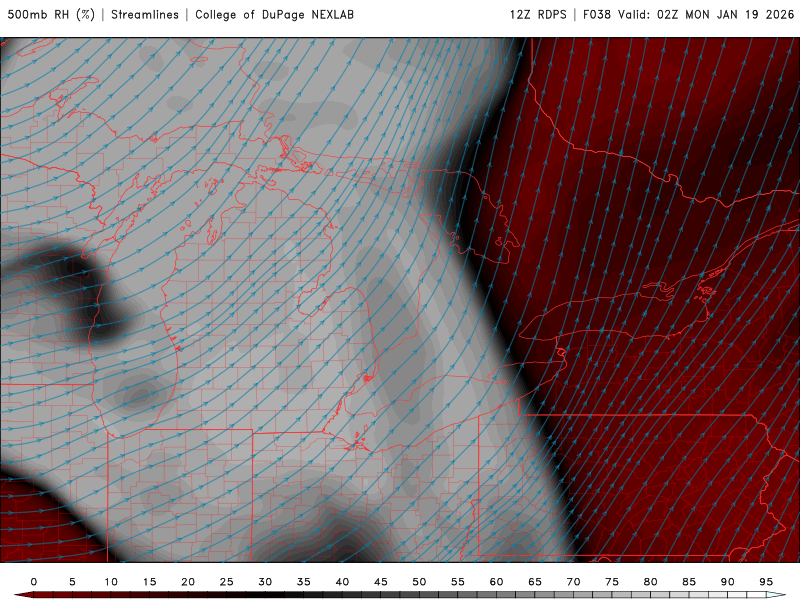Click the colorbar label '90'
Image resolution: width=800 pixels, height=600 pixels.
[x=728, y=582]
